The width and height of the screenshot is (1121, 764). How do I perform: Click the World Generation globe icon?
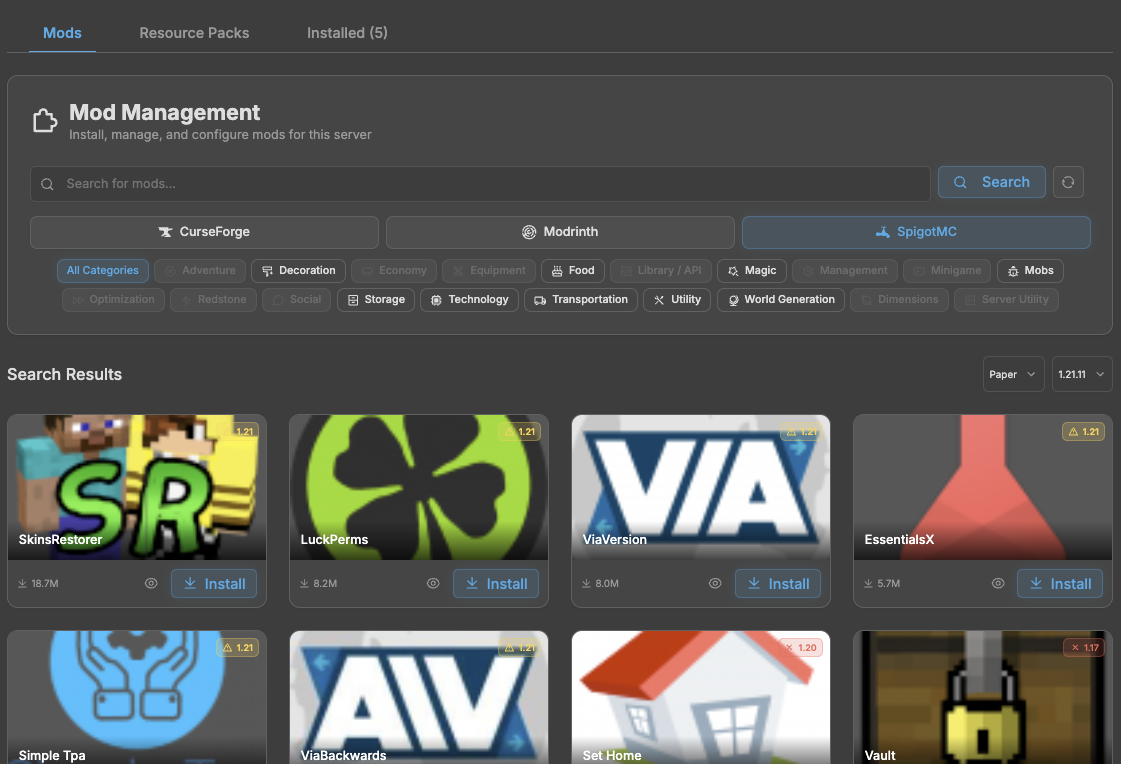click(733, 299)
